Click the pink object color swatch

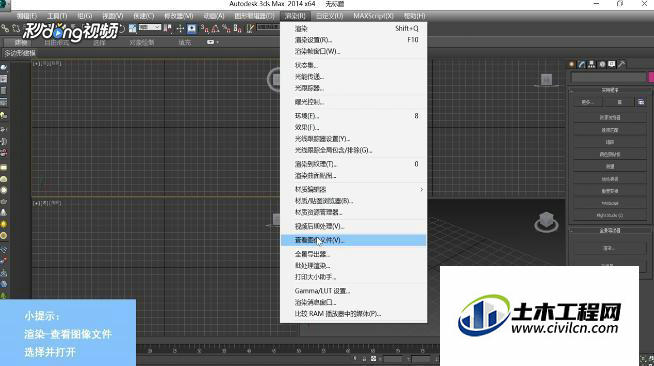(x=651, y=77)
